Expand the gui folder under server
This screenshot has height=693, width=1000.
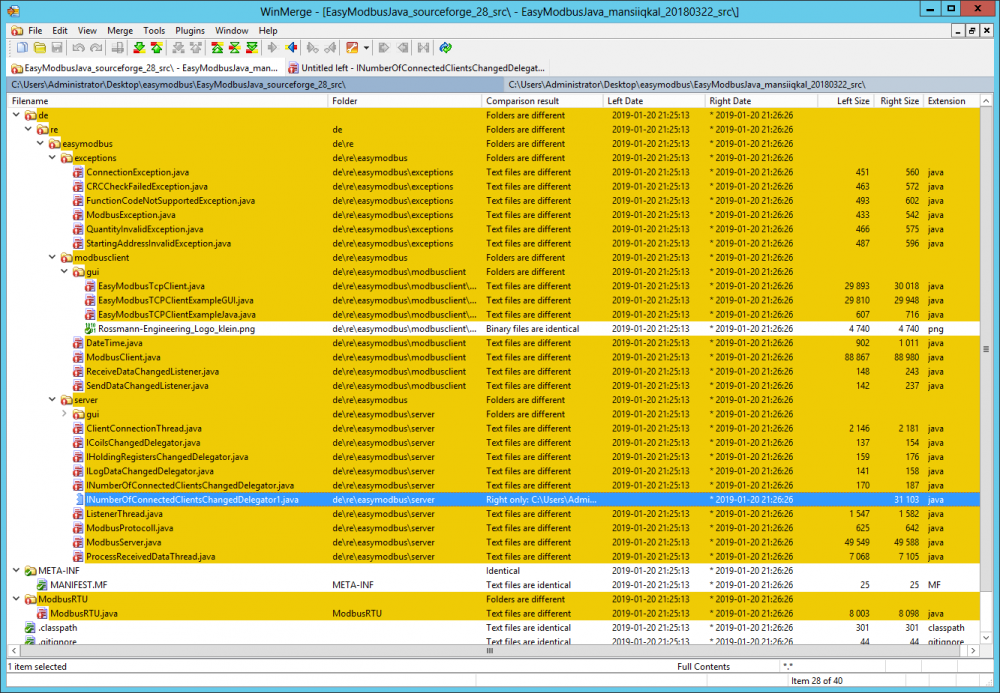point(65,414)
